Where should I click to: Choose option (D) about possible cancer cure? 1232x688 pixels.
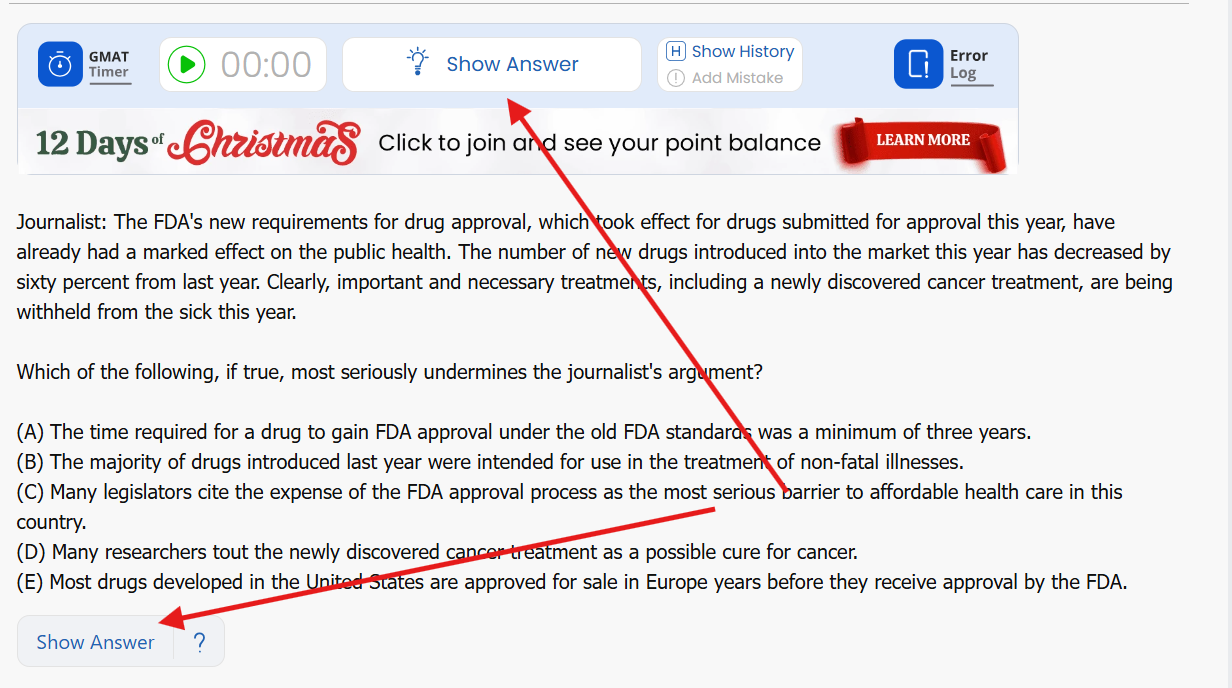pyautogui.click(x=437, y=552)
